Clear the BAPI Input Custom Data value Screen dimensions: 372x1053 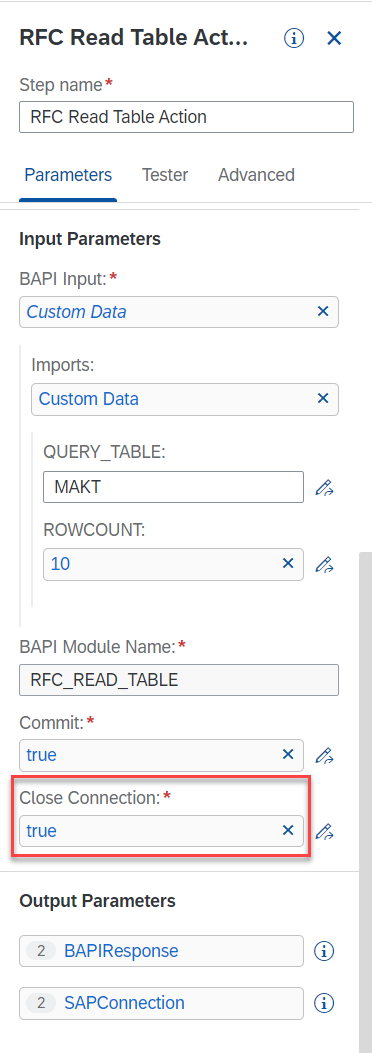point(323,312)
